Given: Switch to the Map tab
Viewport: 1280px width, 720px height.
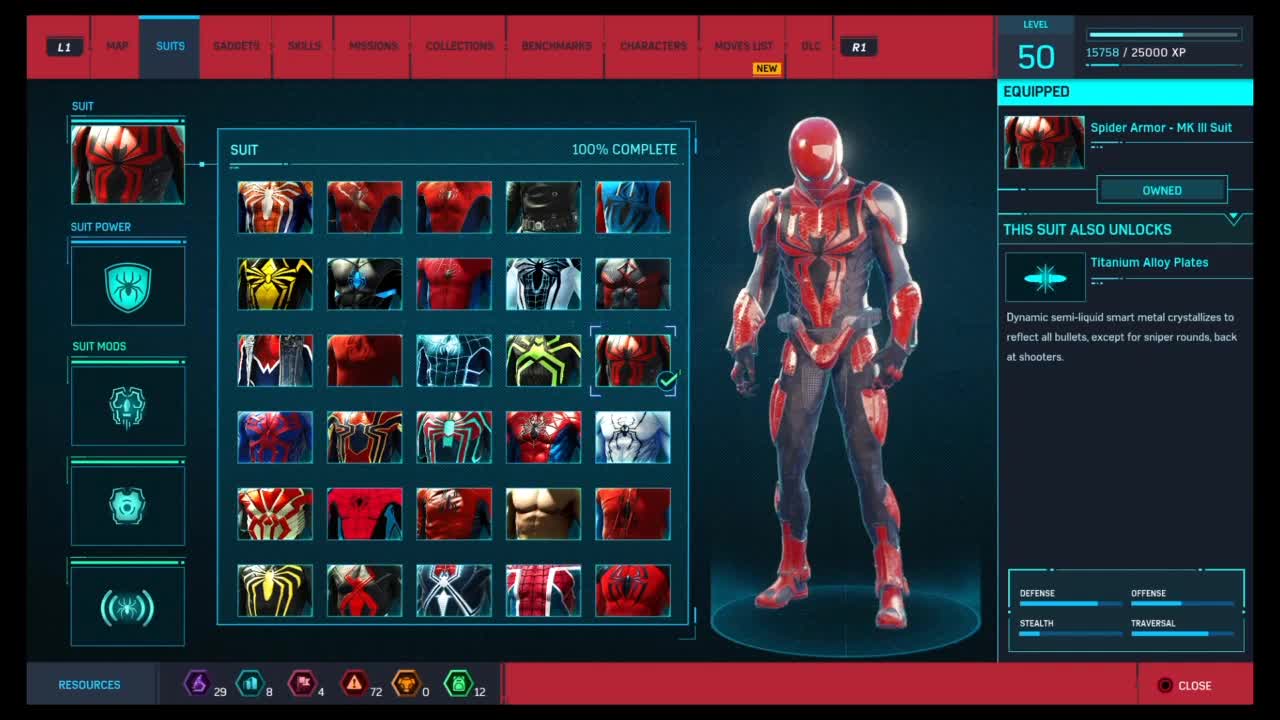Looking at the screenshot, I should click(x=117, y=46).
